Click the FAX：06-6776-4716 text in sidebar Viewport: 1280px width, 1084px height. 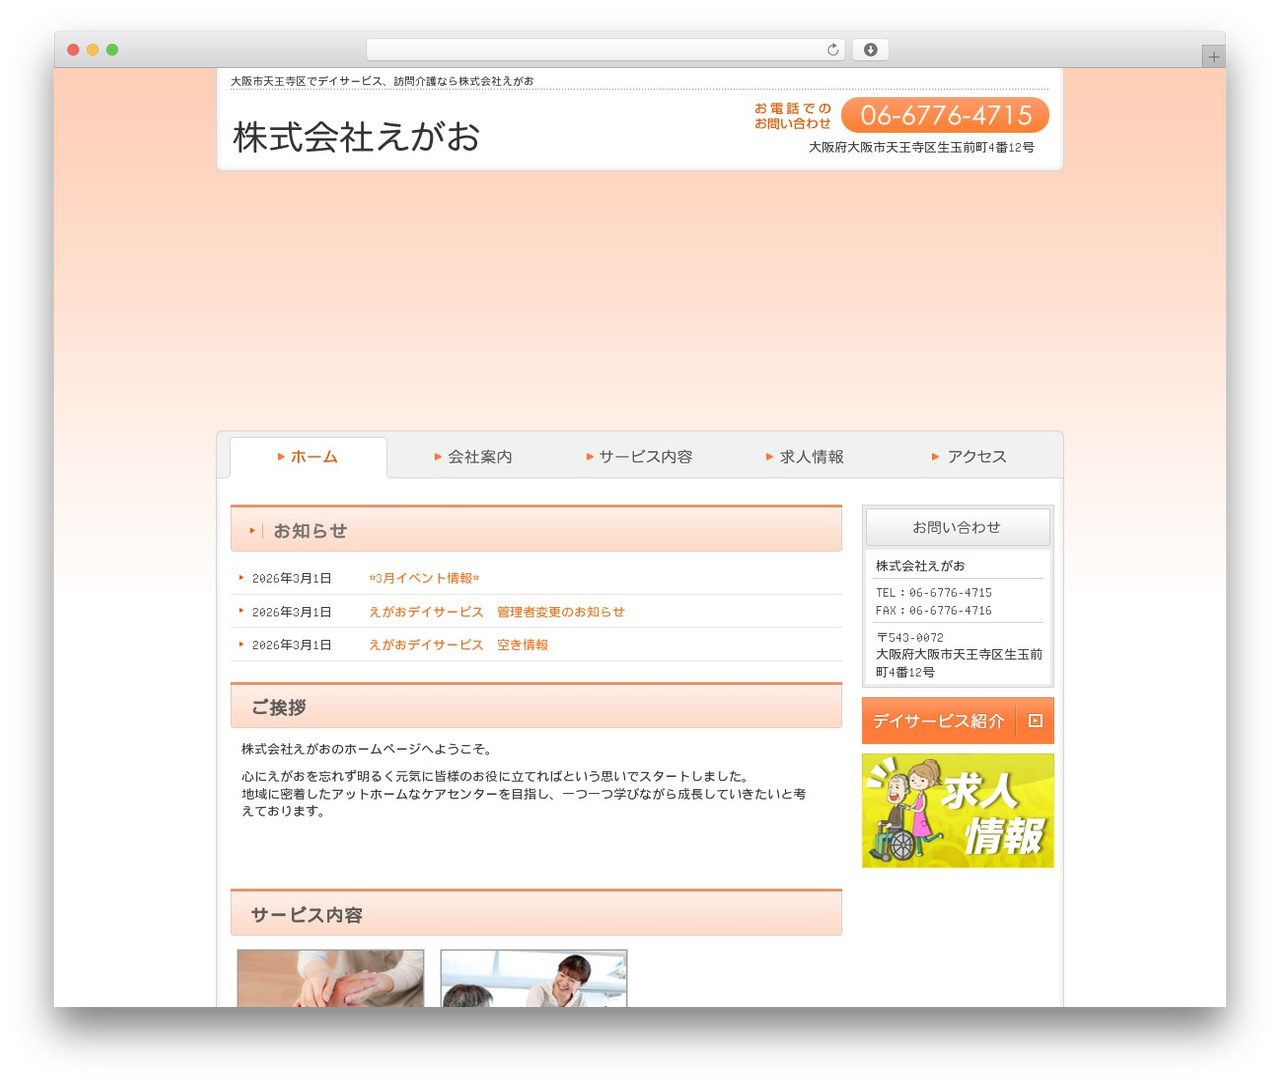pos(934,611)
